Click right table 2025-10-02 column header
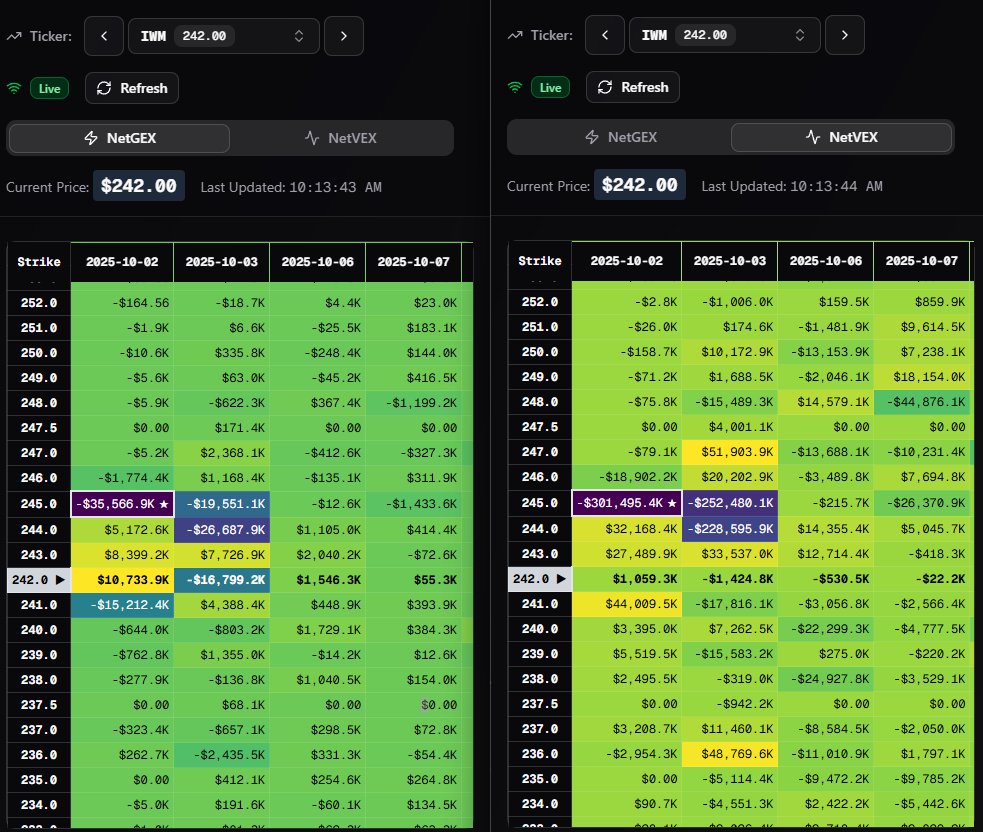This screenshot has height=832, width=983. coord(626,261)
